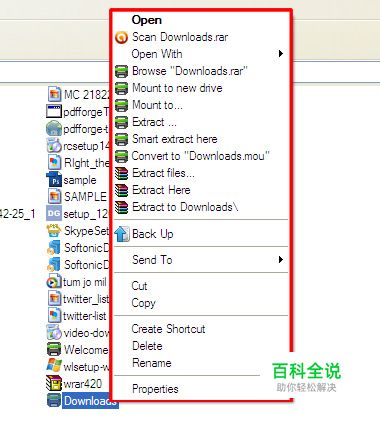Screen dimensions: 380x423
Task: Select the MC 2182 file name
Action: (87, 95)
